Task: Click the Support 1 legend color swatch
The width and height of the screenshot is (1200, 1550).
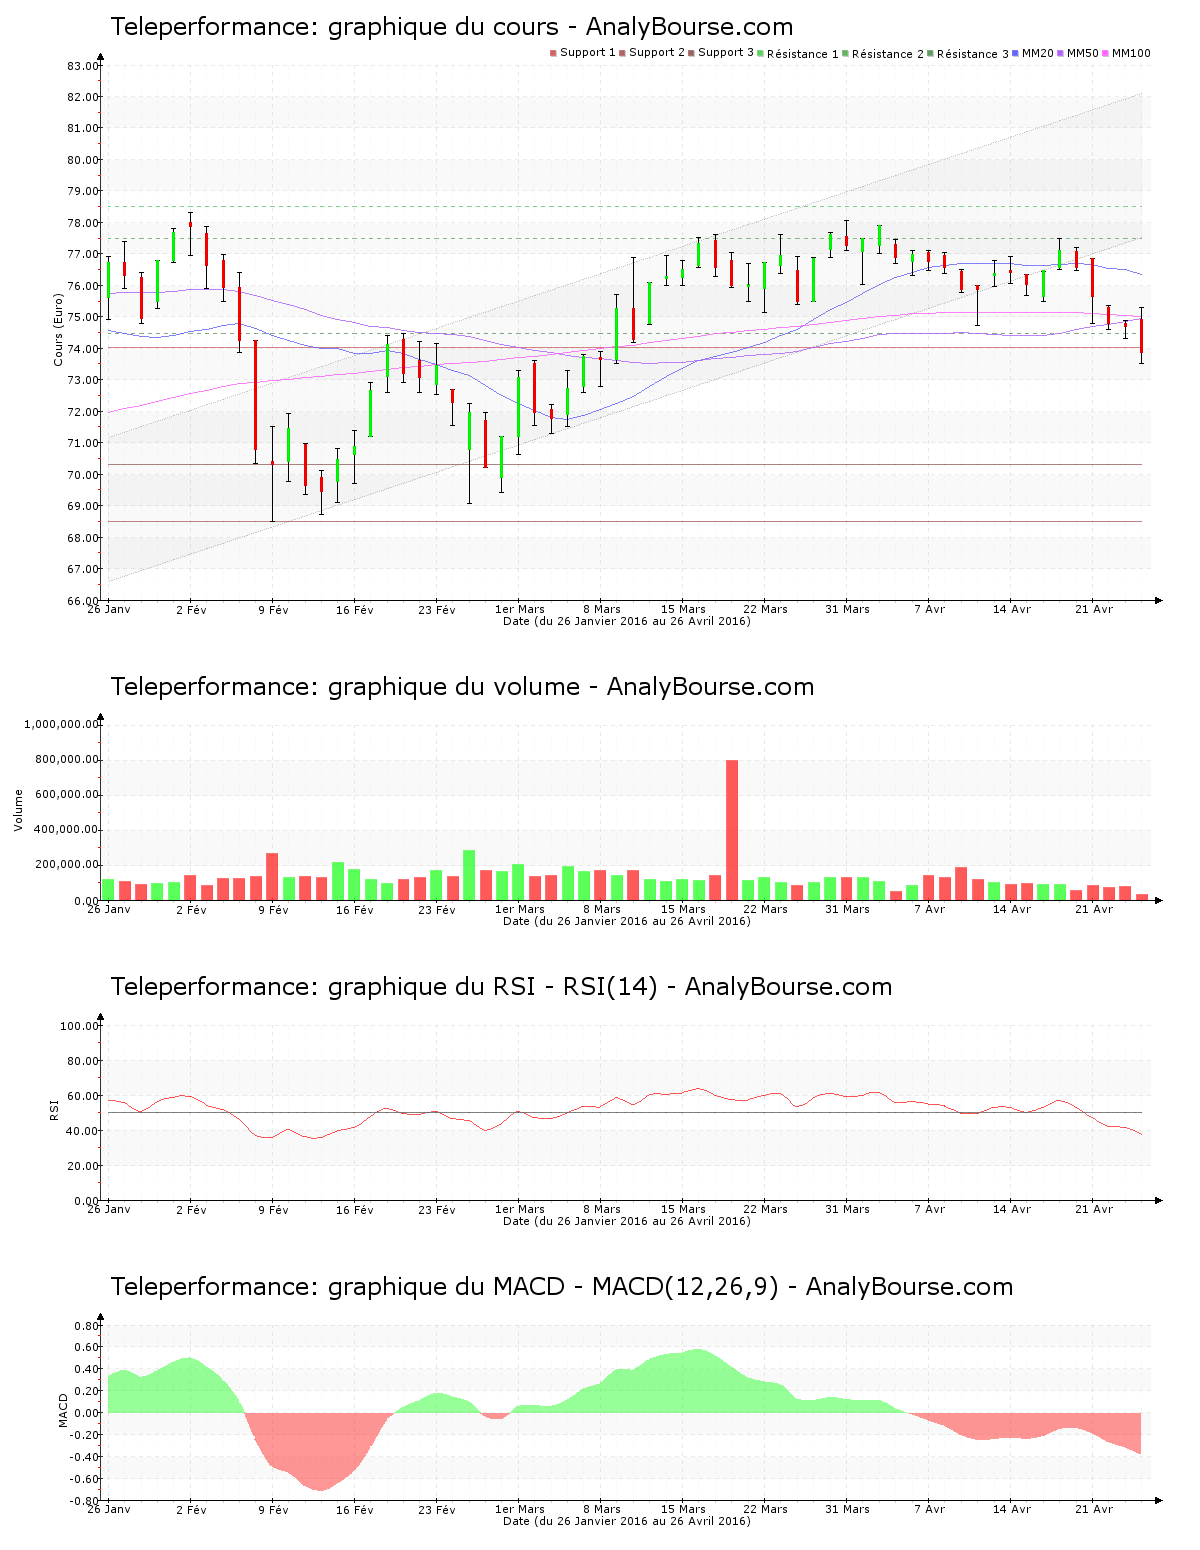Action: (553, 53)
